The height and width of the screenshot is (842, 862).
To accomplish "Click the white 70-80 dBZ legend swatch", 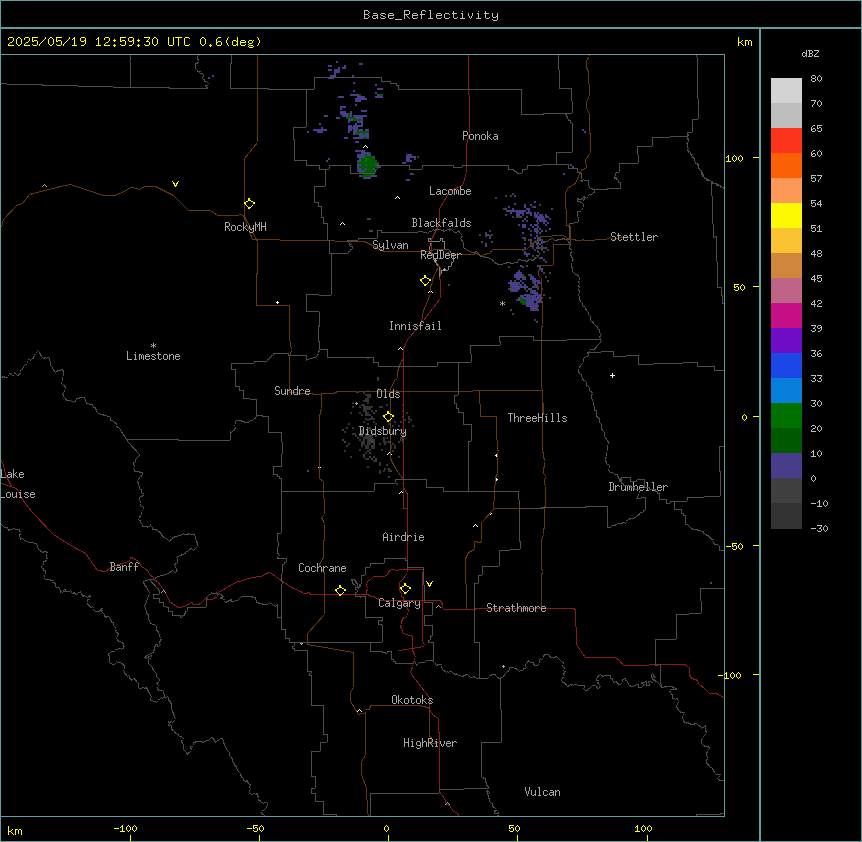I will pos(786,90).
